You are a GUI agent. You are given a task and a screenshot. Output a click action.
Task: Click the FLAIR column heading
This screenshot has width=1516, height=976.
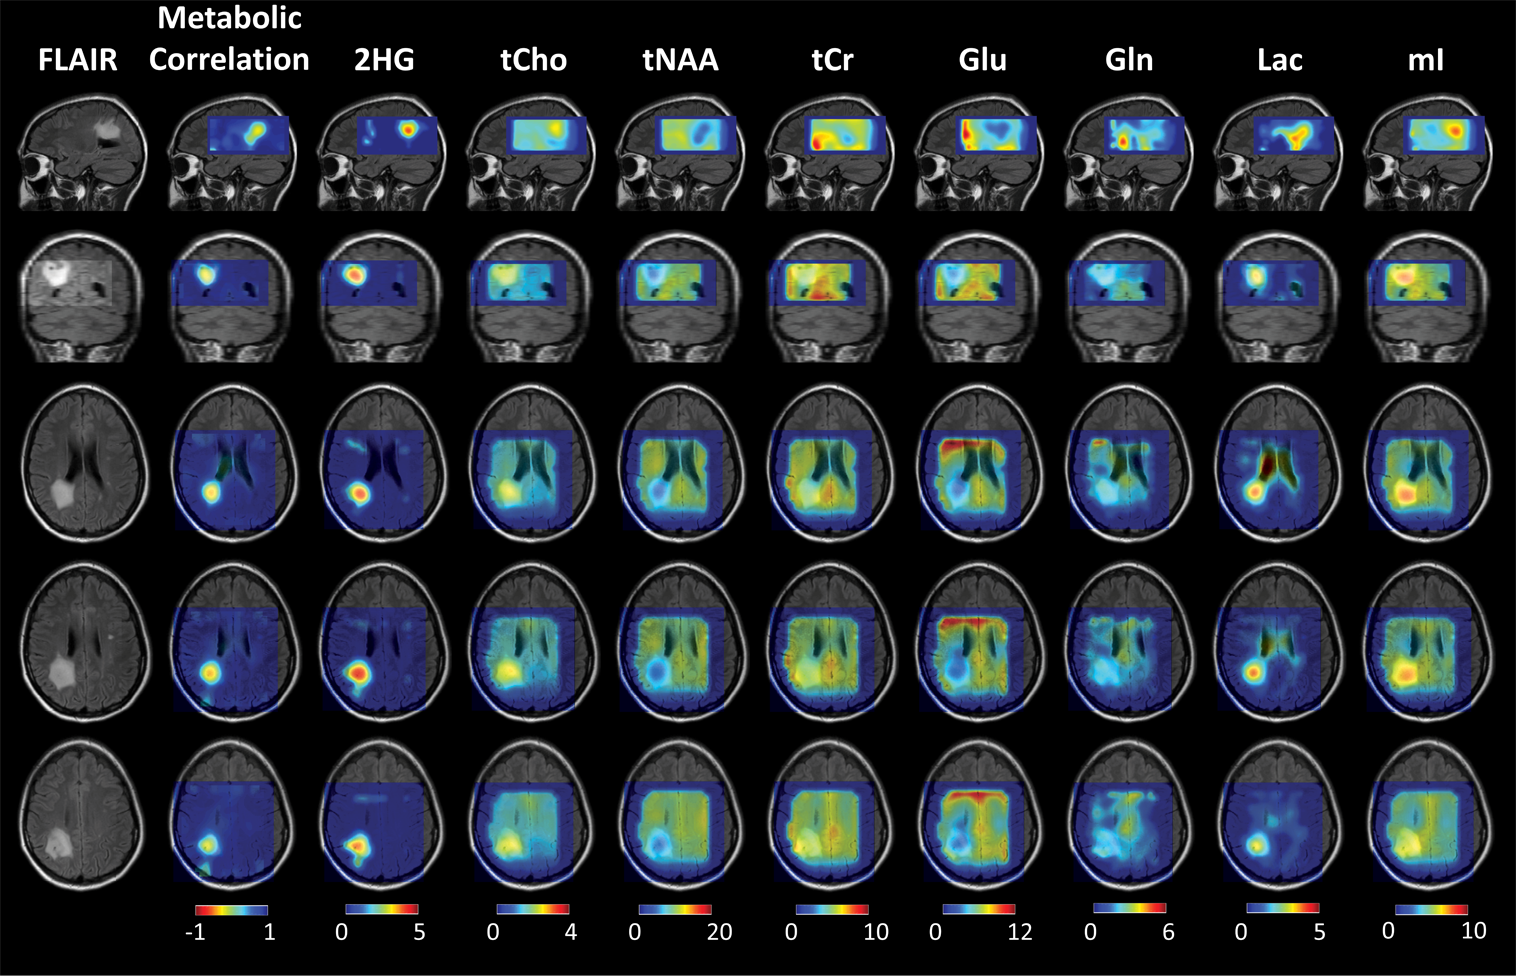tap(77, 60)
